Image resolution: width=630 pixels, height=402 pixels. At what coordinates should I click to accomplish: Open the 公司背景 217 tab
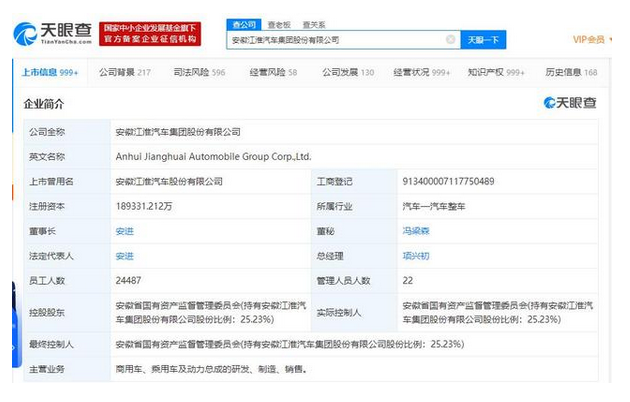125,73
